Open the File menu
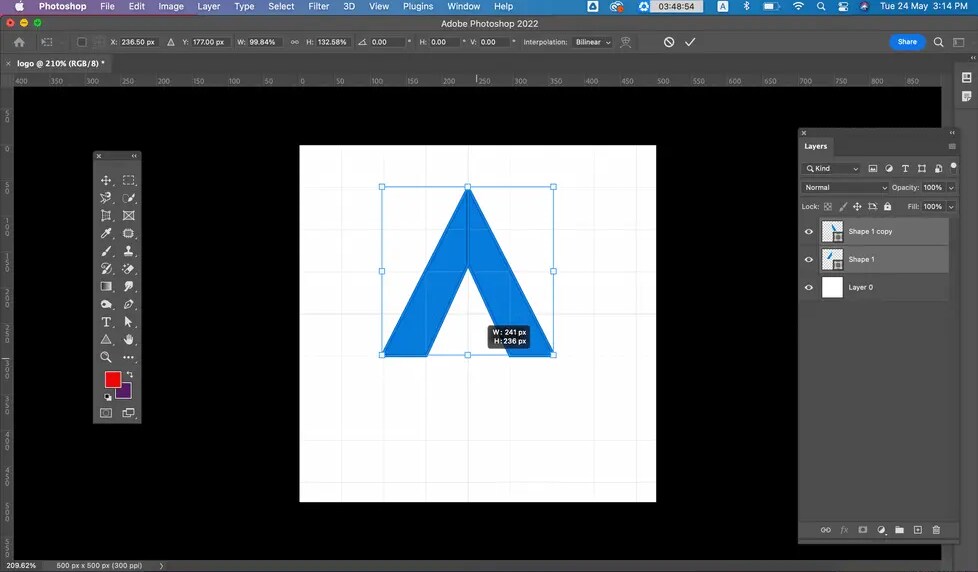Screen dimensions: 978x572 coord(107,6)
